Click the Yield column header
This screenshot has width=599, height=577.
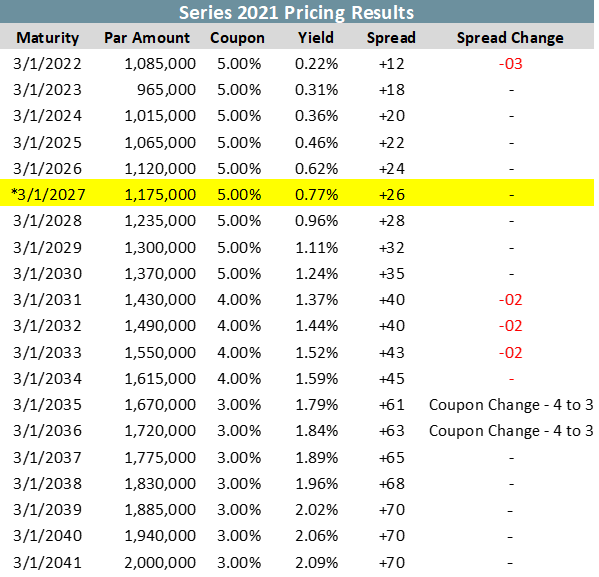316,38
